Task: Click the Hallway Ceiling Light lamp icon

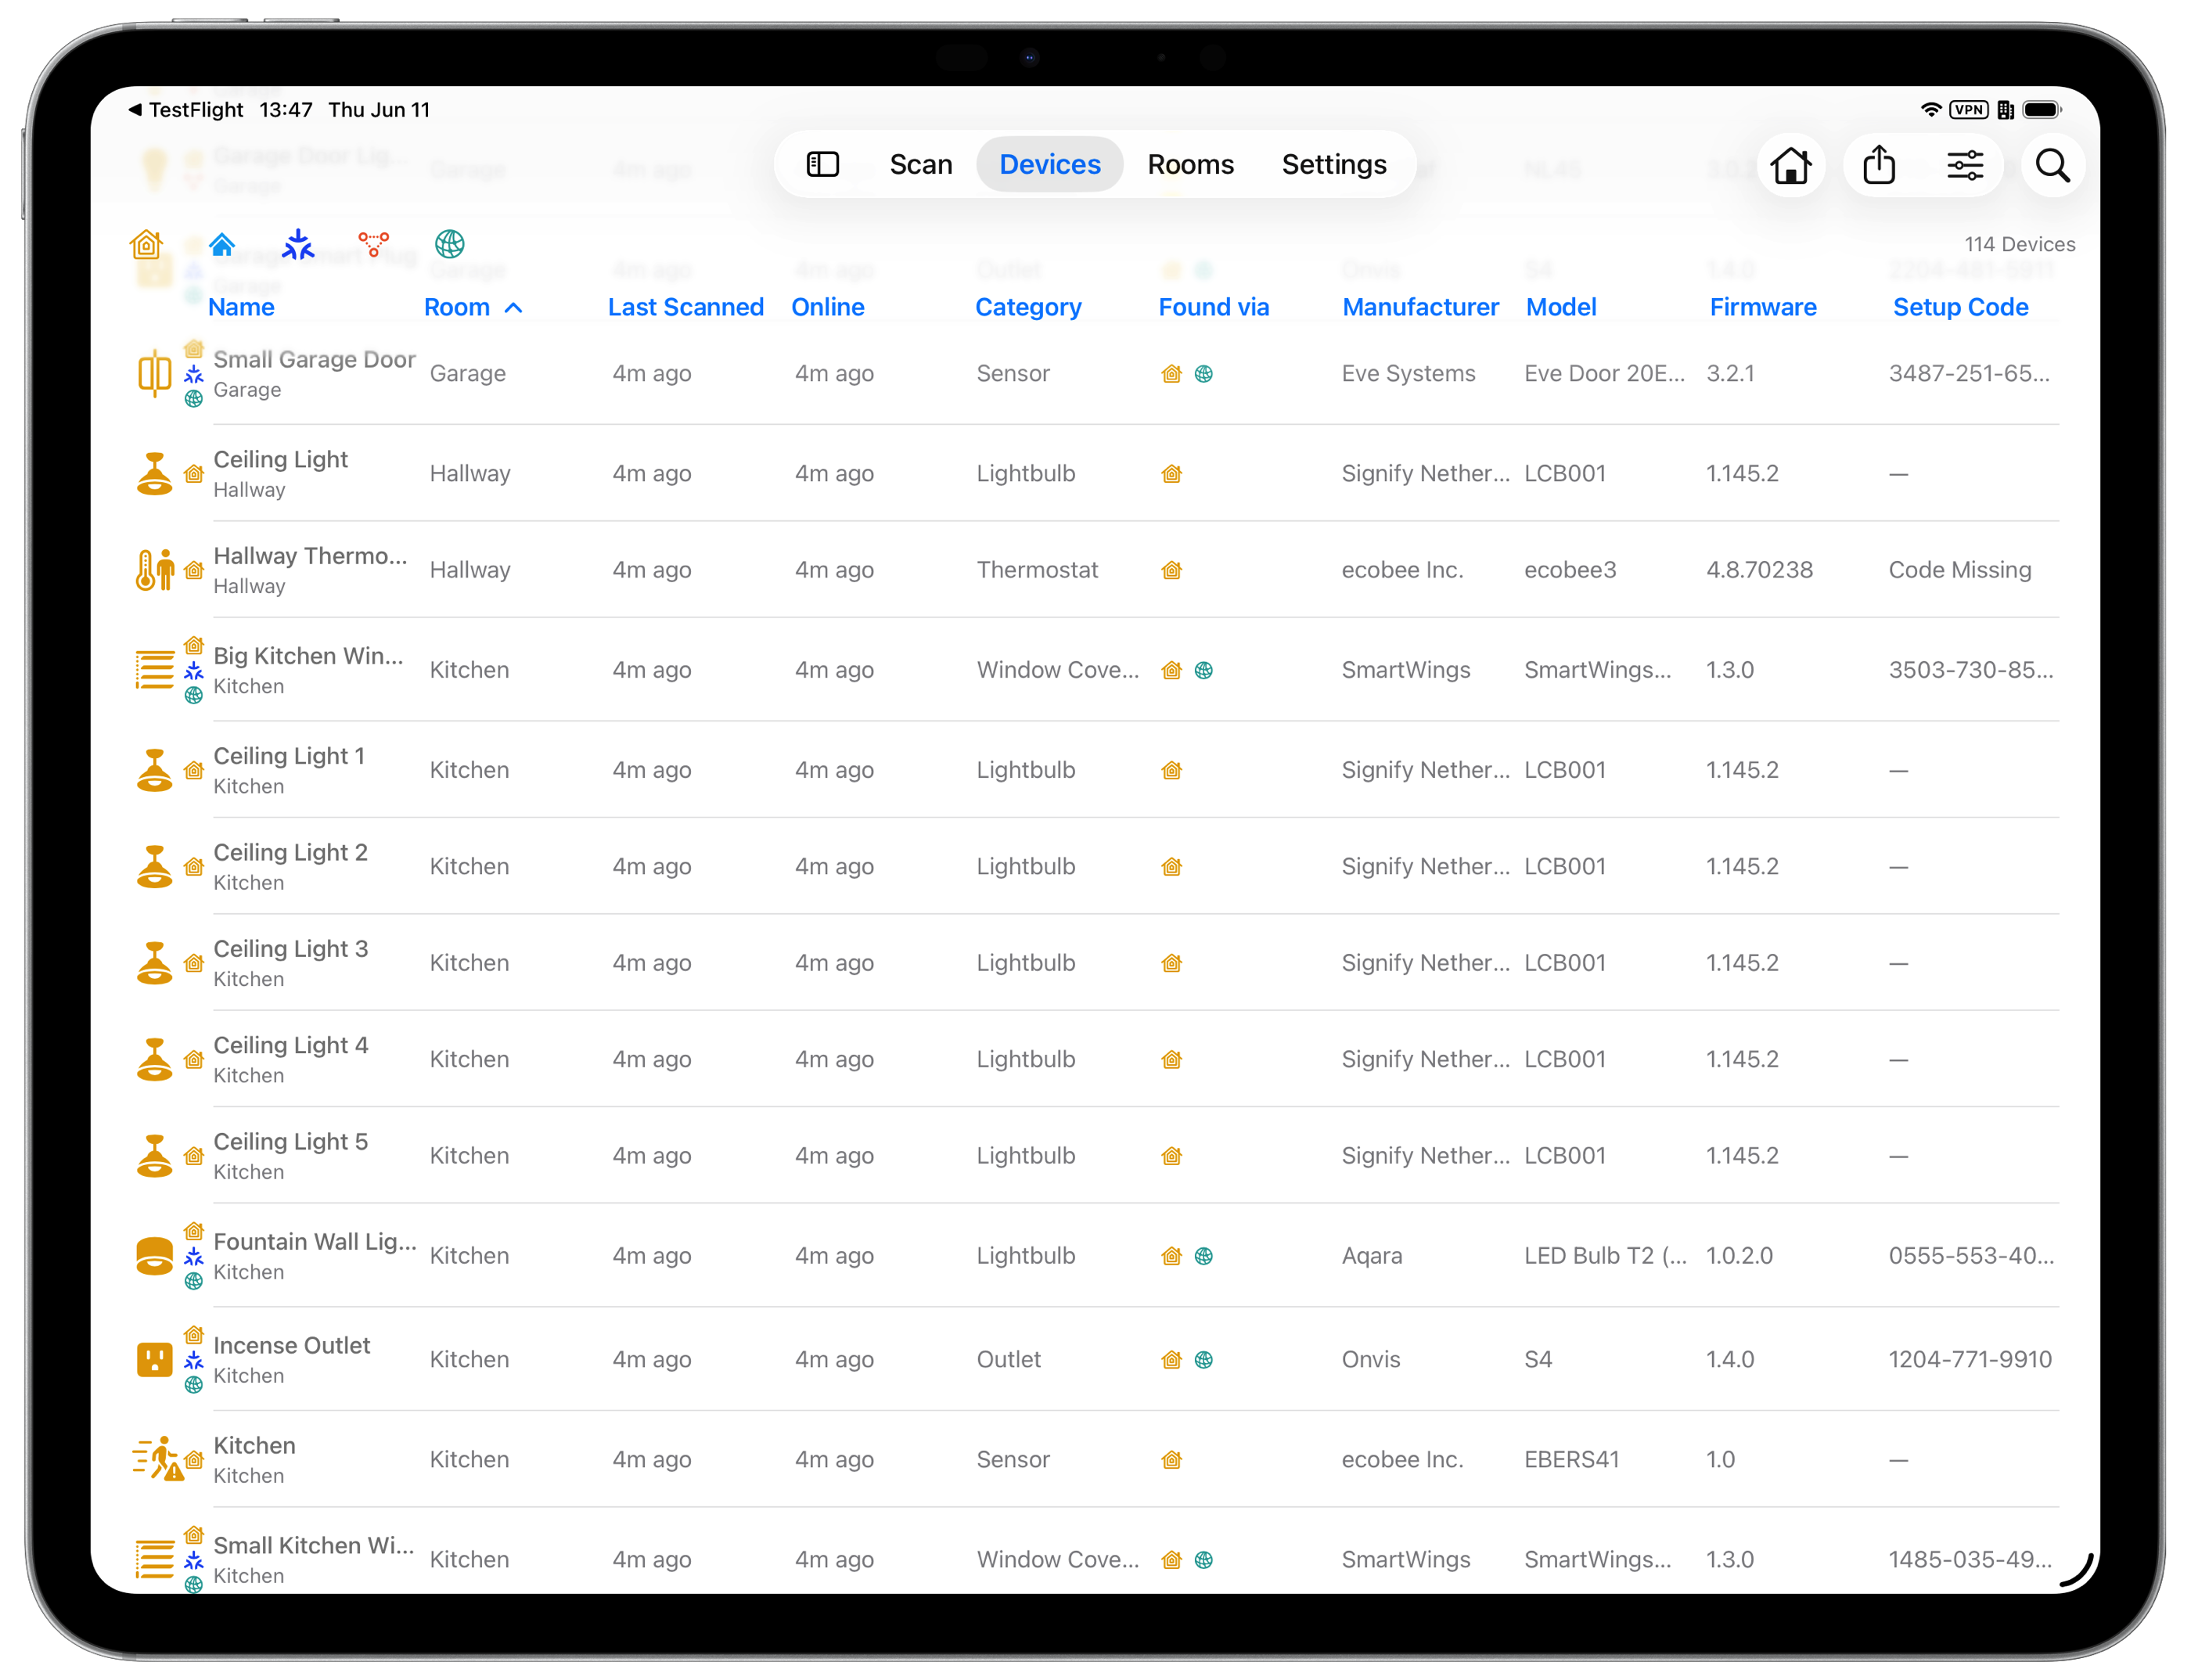Action: click(x=154, y=474)
